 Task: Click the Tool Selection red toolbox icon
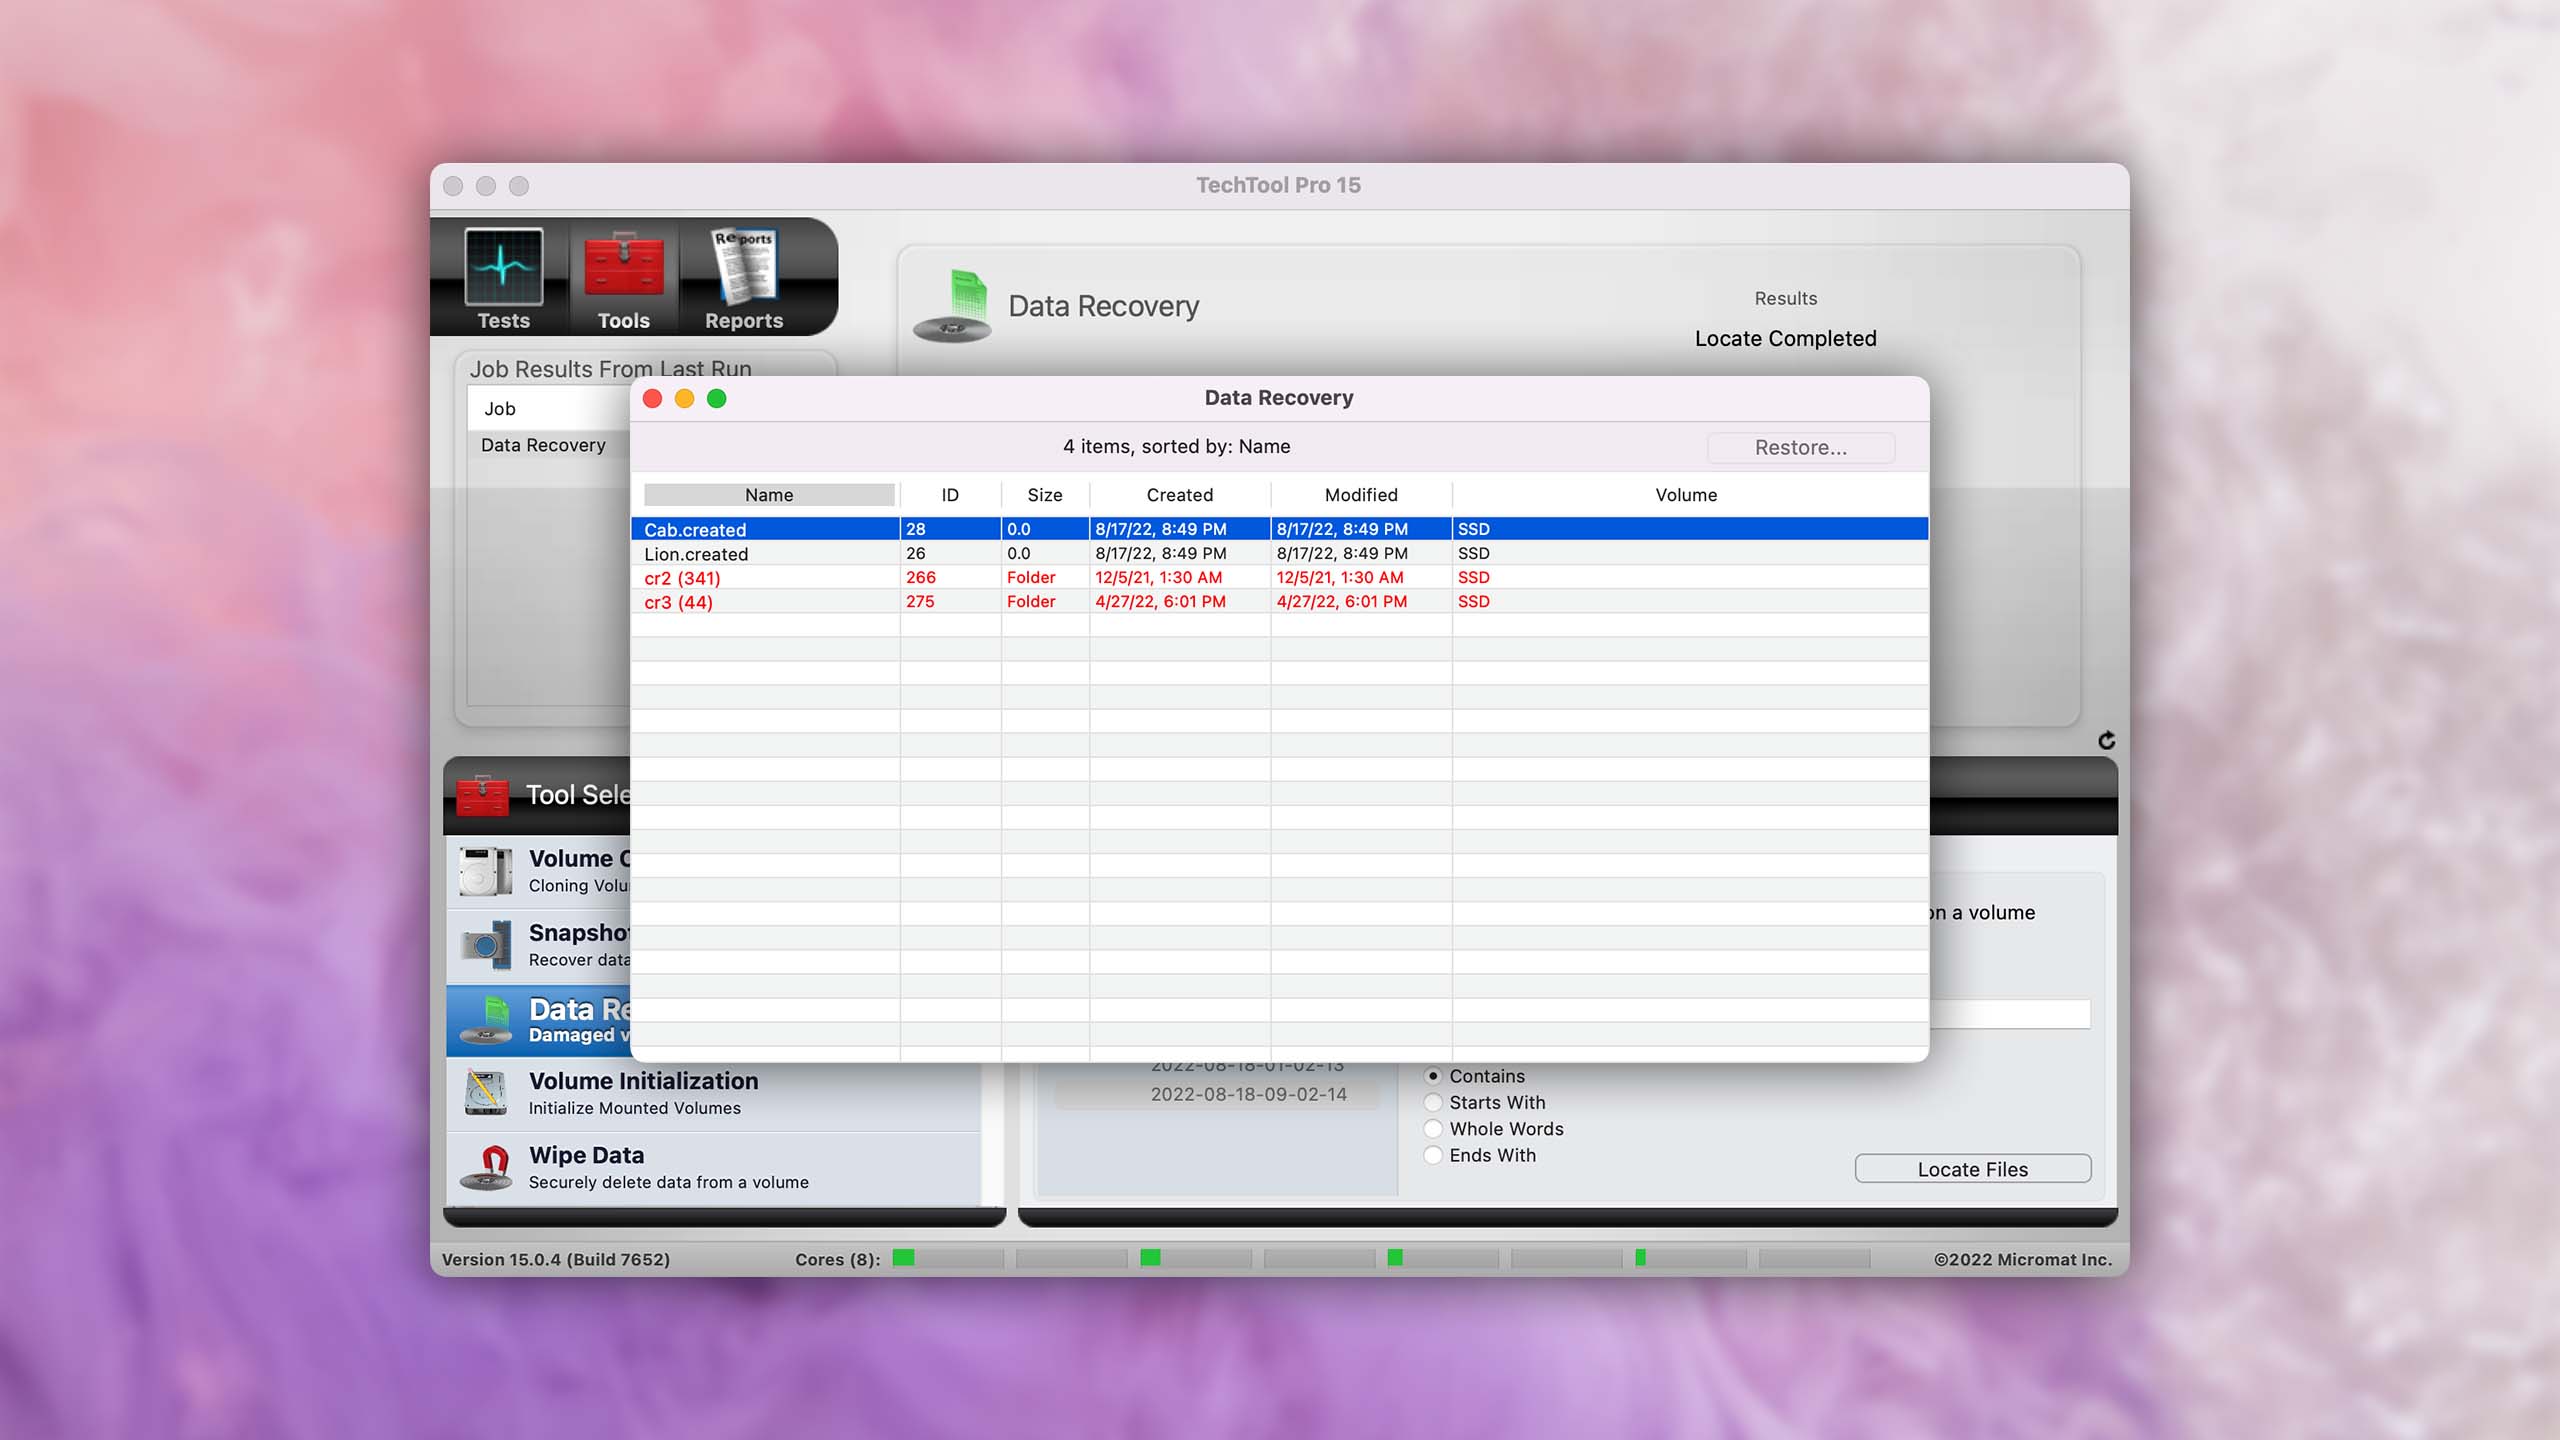tap(482, 795)
